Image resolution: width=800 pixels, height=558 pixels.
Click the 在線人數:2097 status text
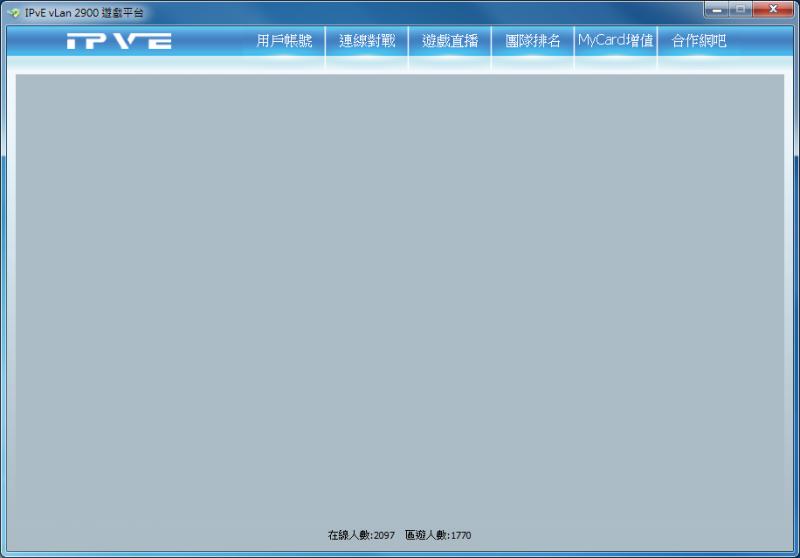click(x=361, y=535)
